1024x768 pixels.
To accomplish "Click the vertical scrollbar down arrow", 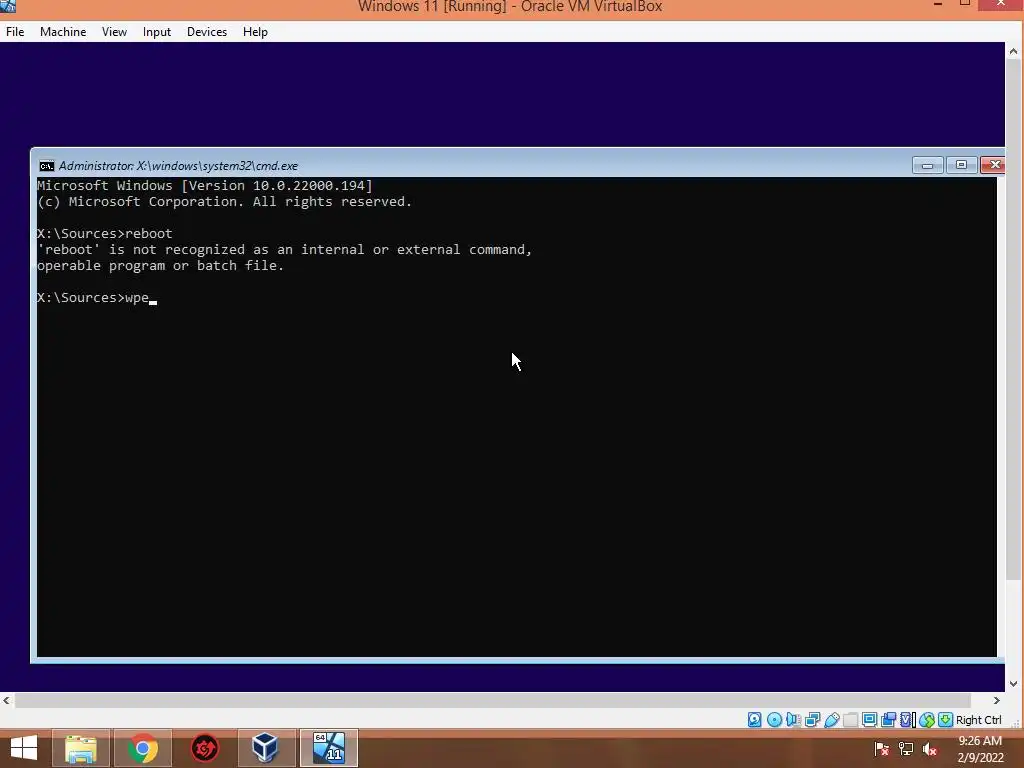I will tap(1013, 684).
